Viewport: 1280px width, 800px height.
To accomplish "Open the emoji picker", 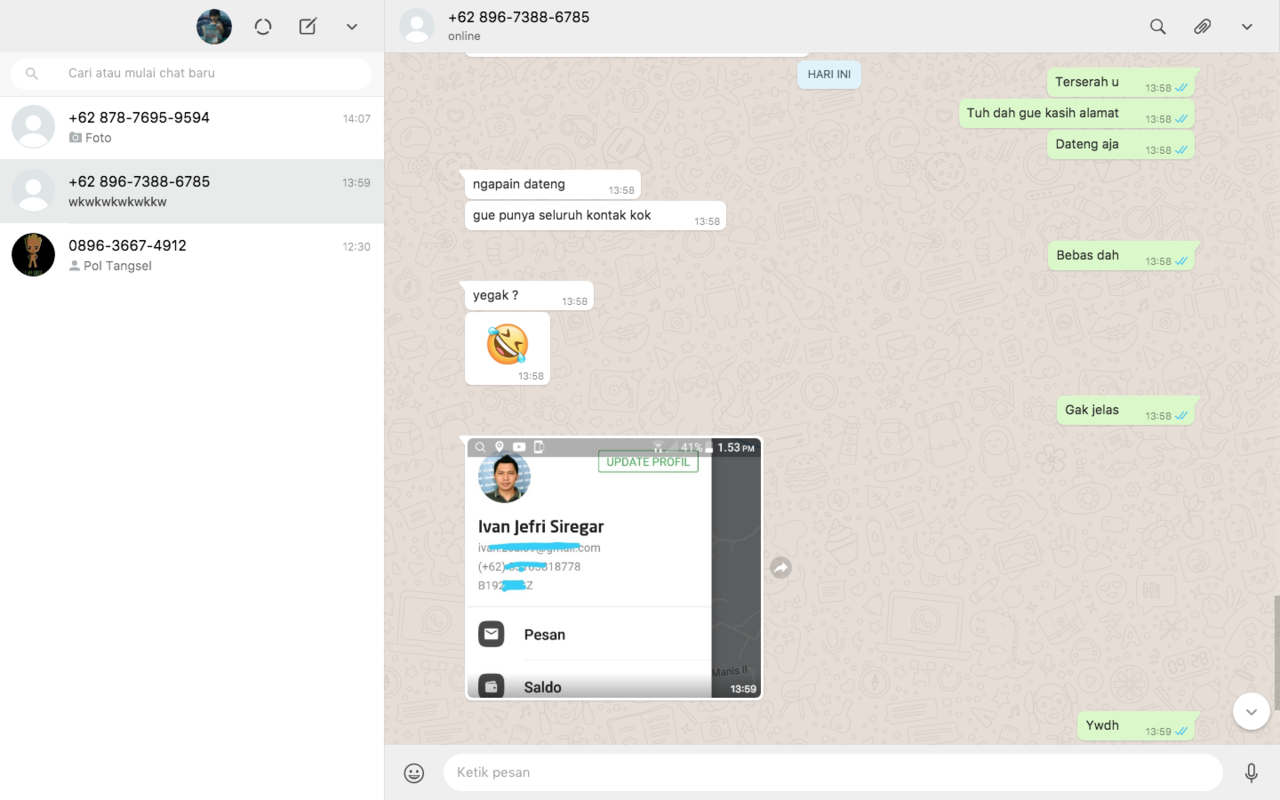I will pyautogui.click(x=414, y=772).
